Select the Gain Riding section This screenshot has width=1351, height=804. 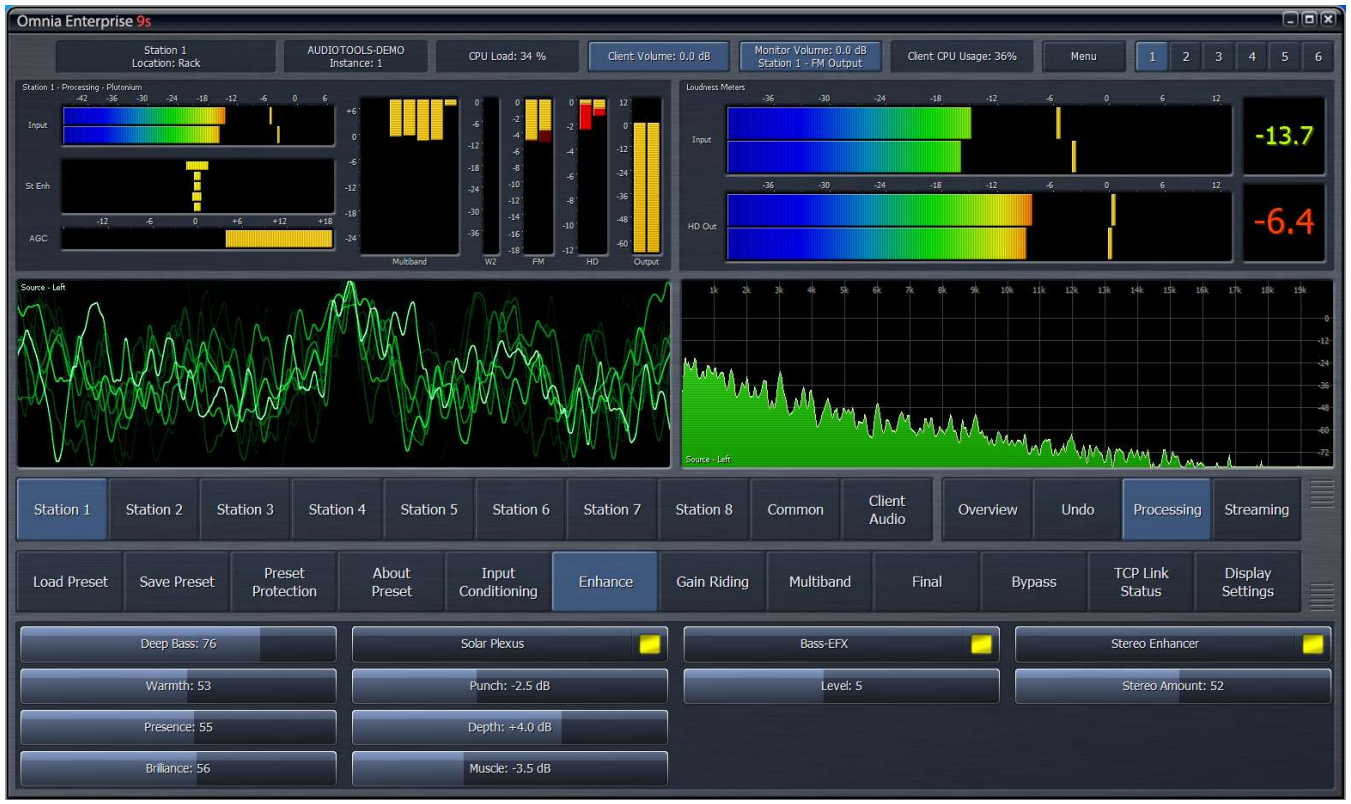(x=713, y=581)
